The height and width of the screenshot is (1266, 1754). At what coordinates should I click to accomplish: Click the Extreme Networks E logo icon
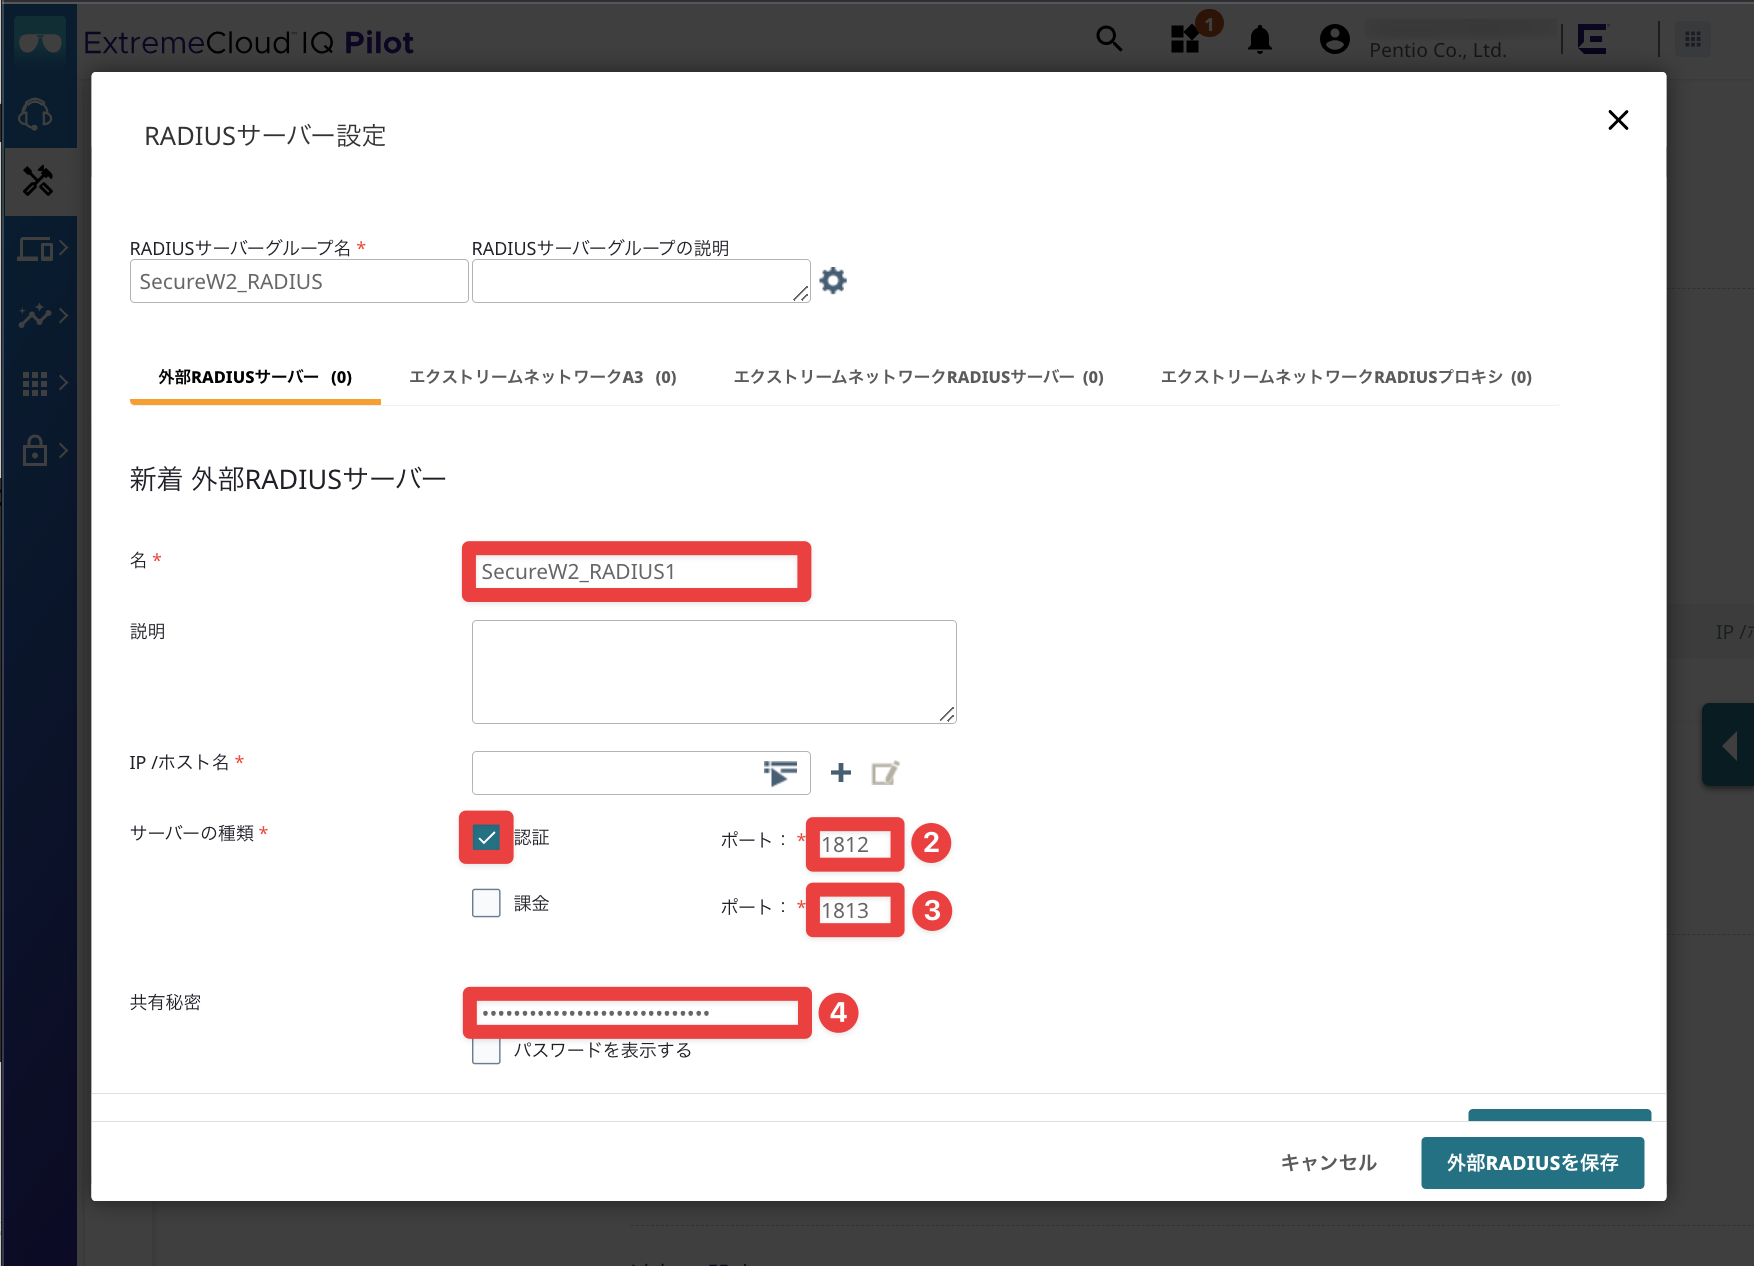click(x=1592, y=39)
